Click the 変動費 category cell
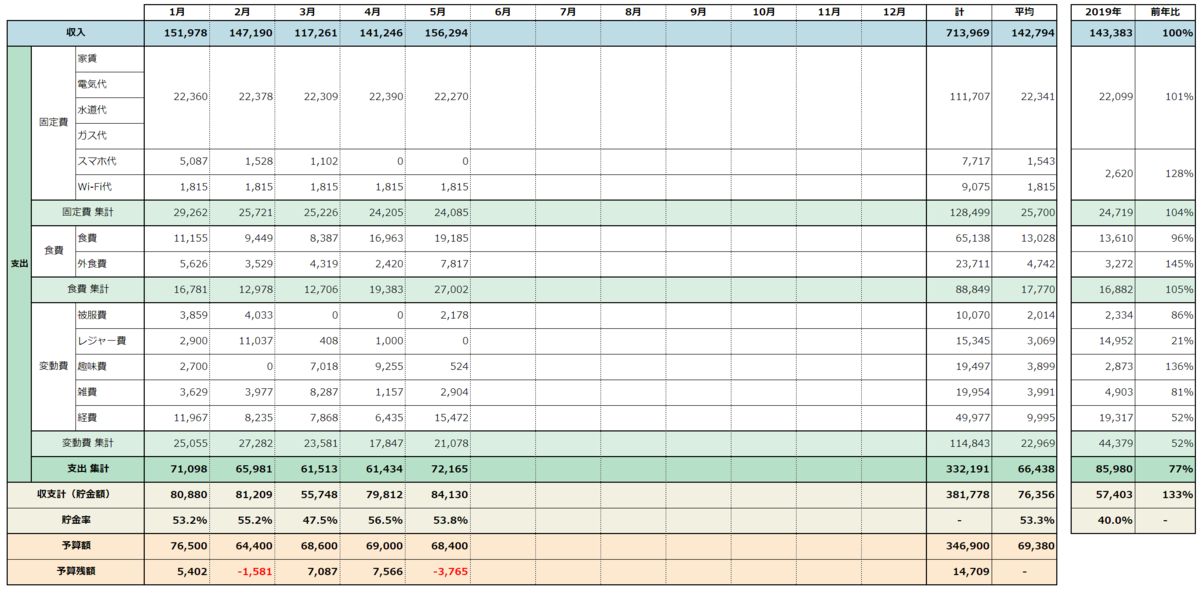1200x592 pixels. [53, 366]
